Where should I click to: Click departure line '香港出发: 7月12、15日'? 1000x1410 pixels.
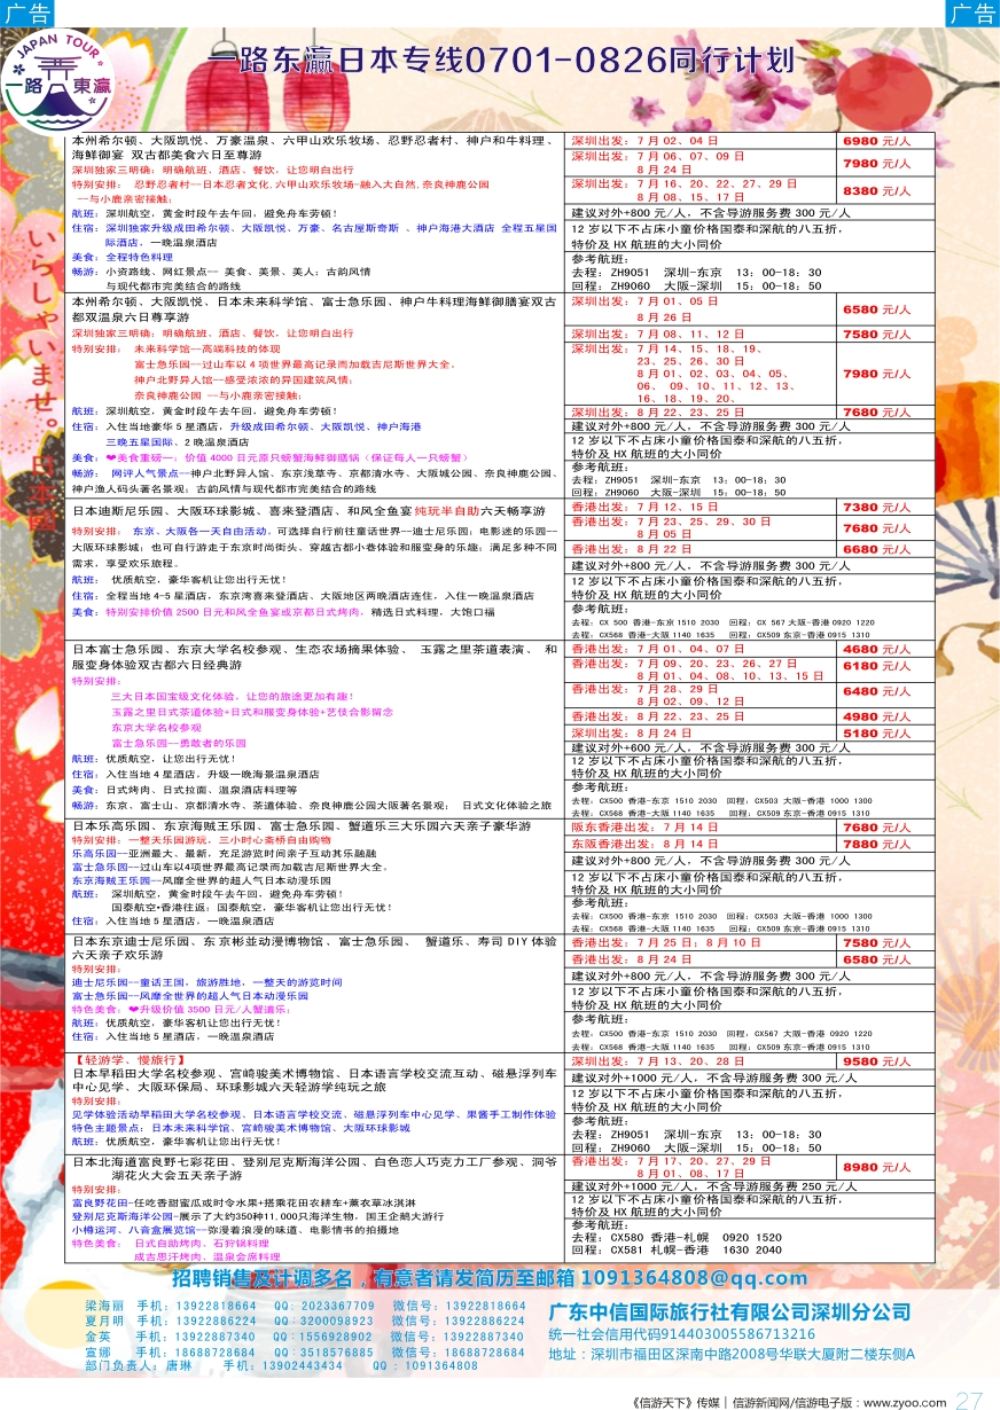pyautogui.click(x=645, y=508)
